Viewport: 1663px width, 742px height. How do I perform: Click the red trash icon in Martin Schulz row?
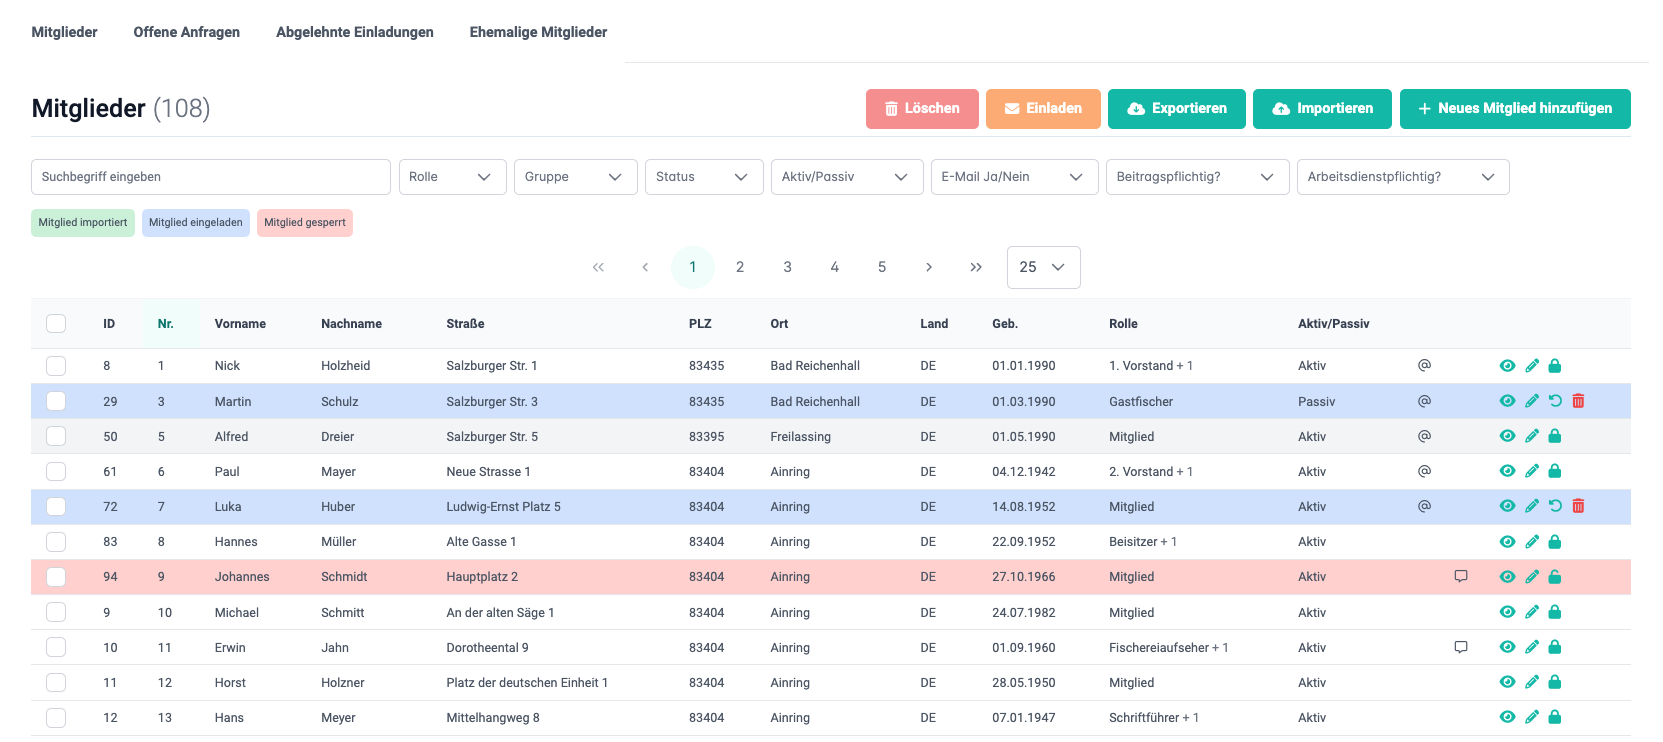pos(1578,401)
